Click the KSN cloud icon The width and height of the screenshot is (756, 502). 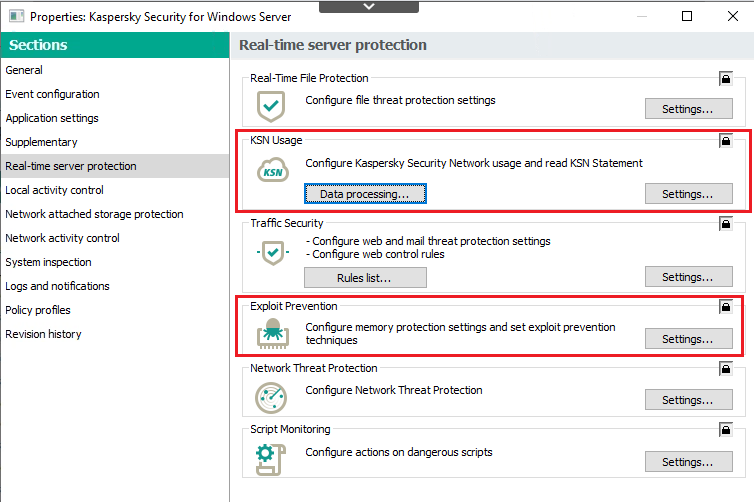point(273,170)
